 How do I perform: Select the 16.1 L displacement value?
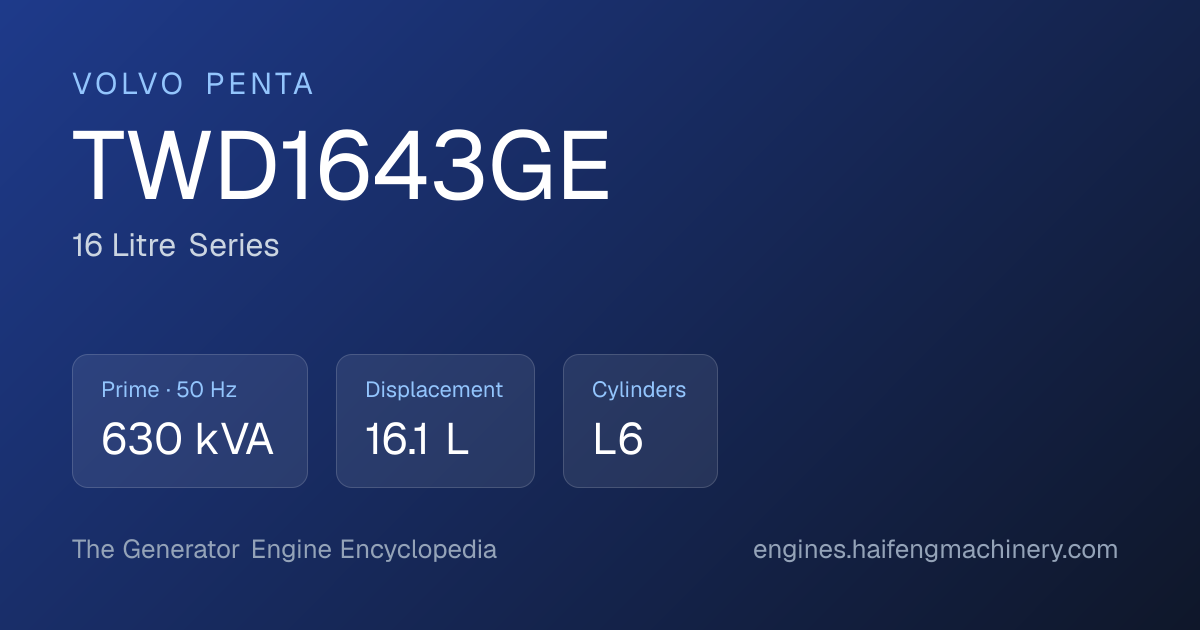pos(417,440)
